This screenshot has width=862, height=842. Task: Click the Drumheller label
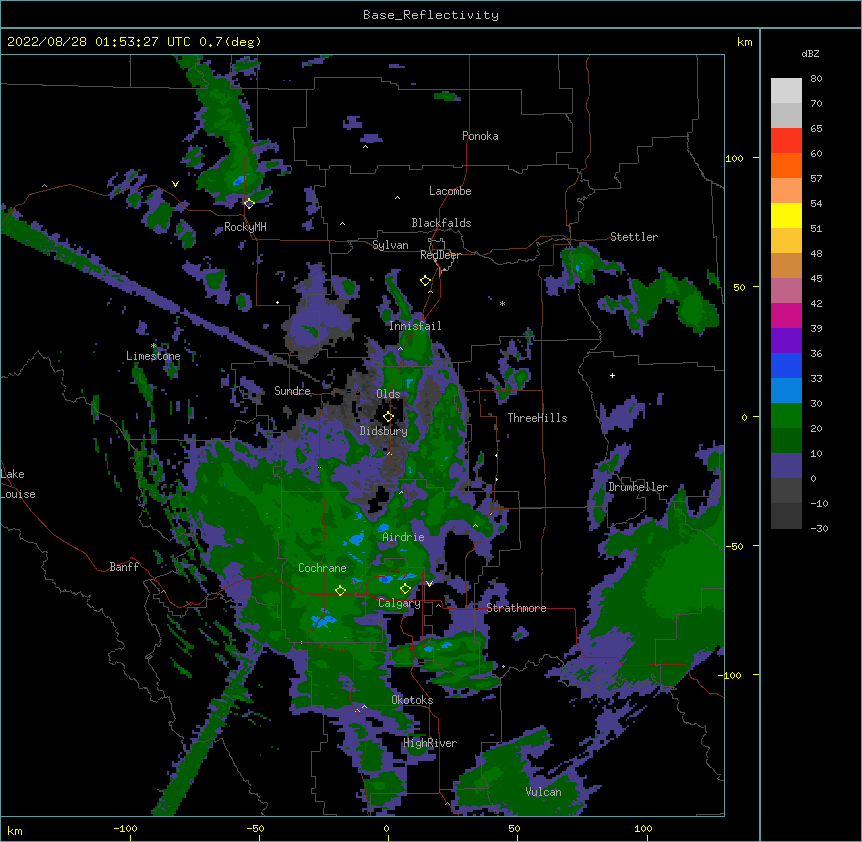638,487
